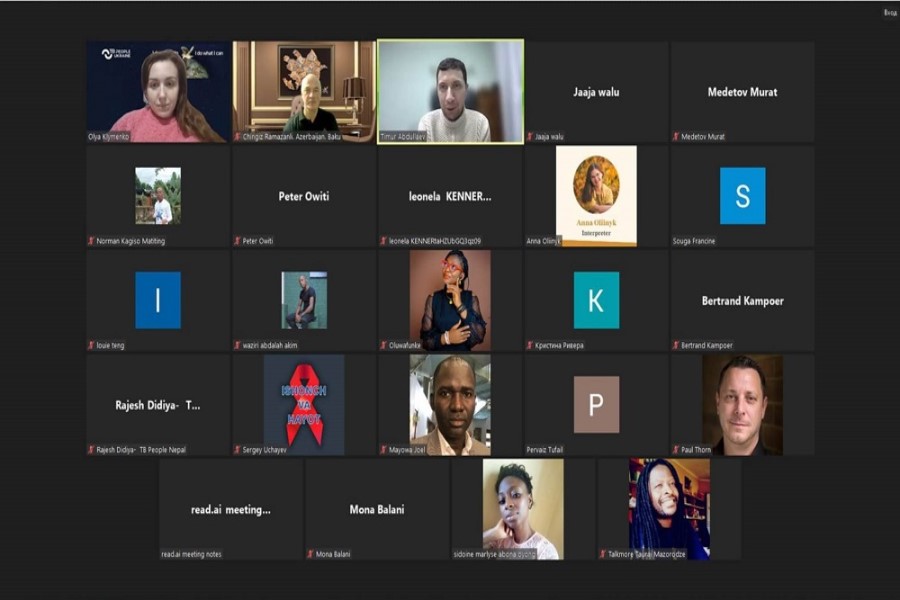The width and height of the screenshot is (900, 600).
Task: Click muted mic icon beside Jaaja walu label
Action: [530, 137]
